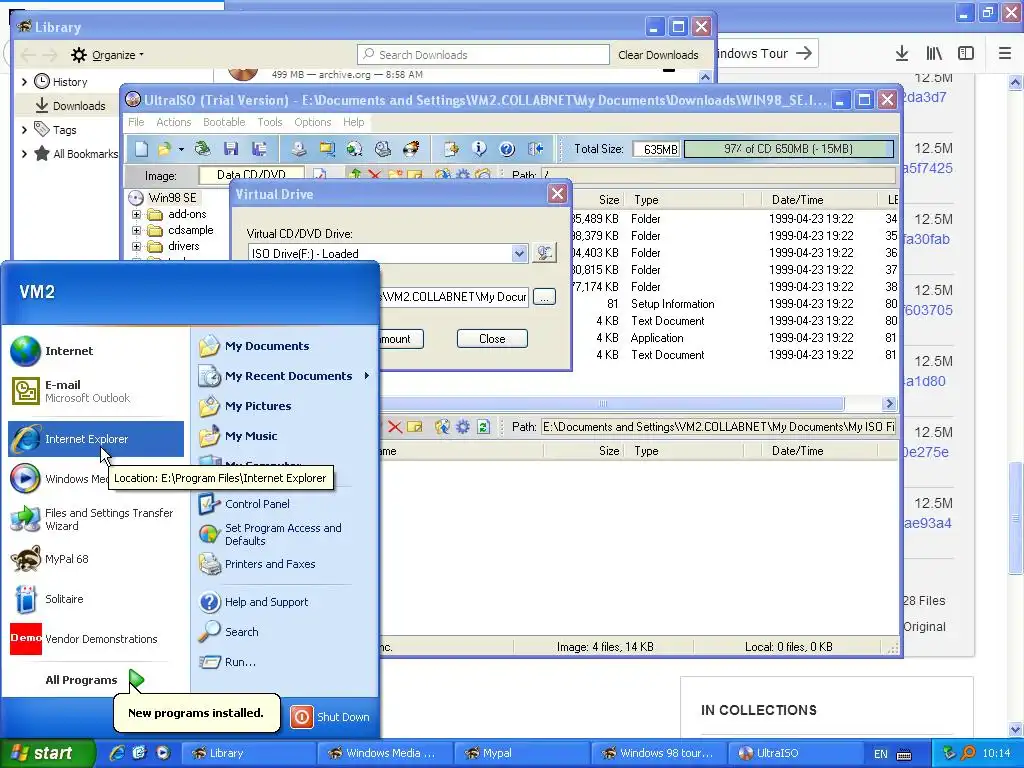Open File menu in UltraISO
This screenshot has height=768, width=1024.
(136, 122)
